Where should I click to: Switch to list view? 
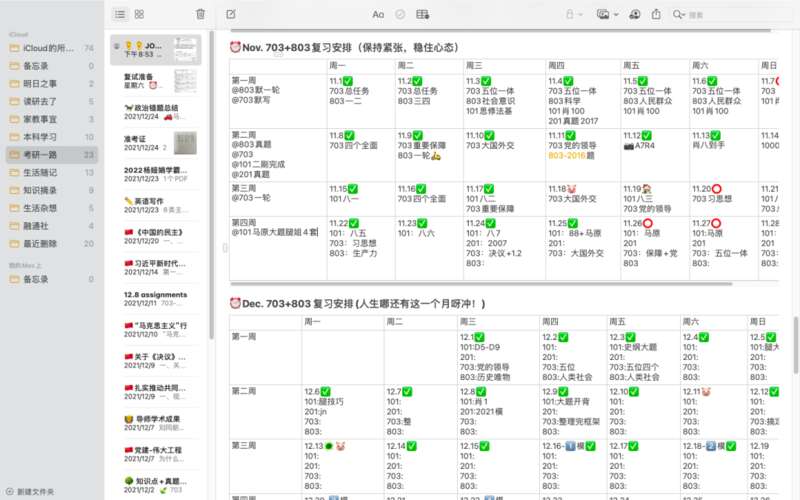[120, 14]
